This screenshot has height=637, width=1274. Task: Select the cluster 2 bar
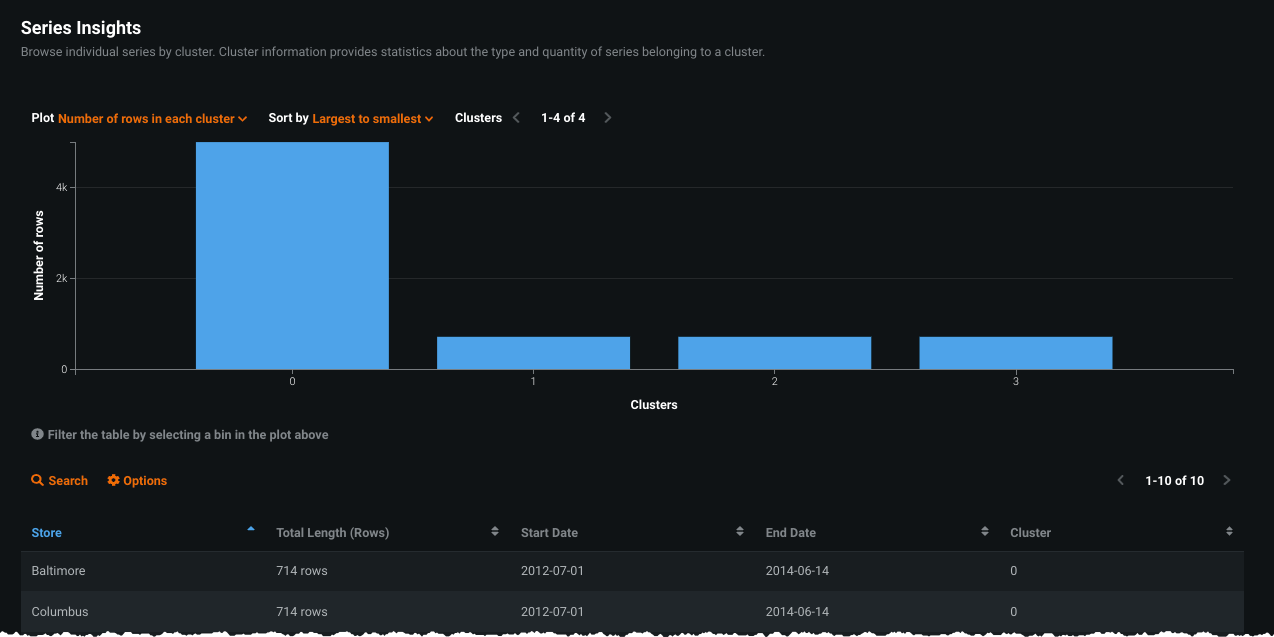click(774, 353)
